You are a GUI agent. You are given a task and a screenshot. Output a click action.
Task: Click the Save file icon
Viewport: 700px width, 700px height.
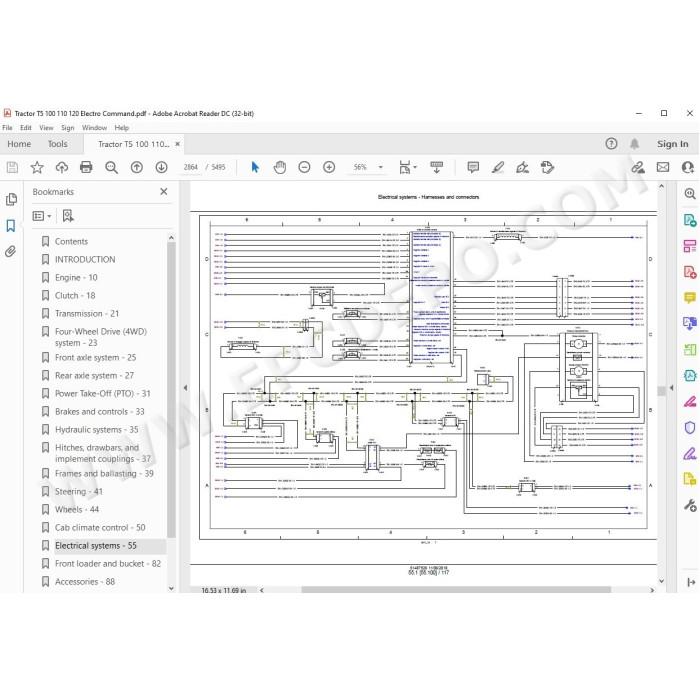tap(12, 167)
